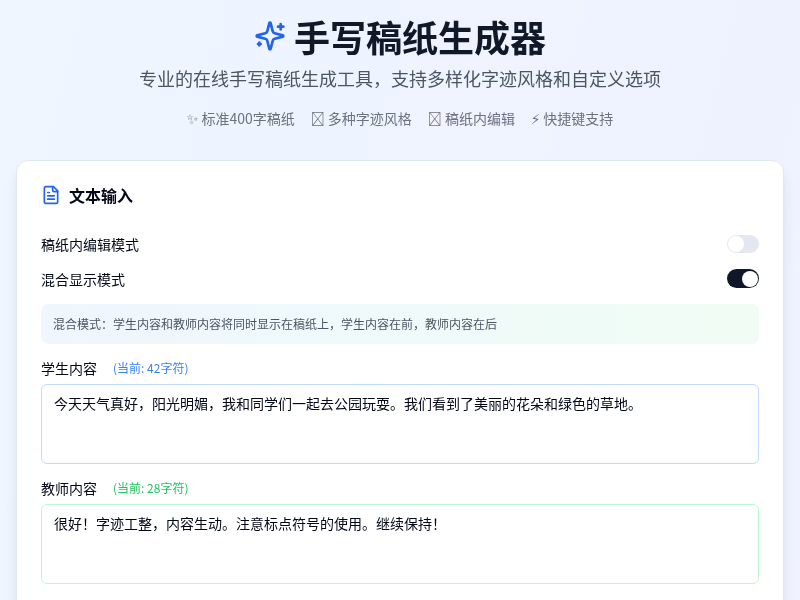Click the 混合模式 info hint banner
The image size is (800, 600).
point(399,324)
